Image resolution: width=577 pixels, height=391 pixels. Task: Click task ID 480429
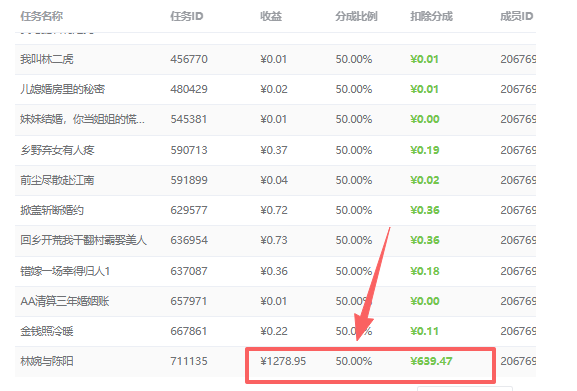click(x=189, y=89)
